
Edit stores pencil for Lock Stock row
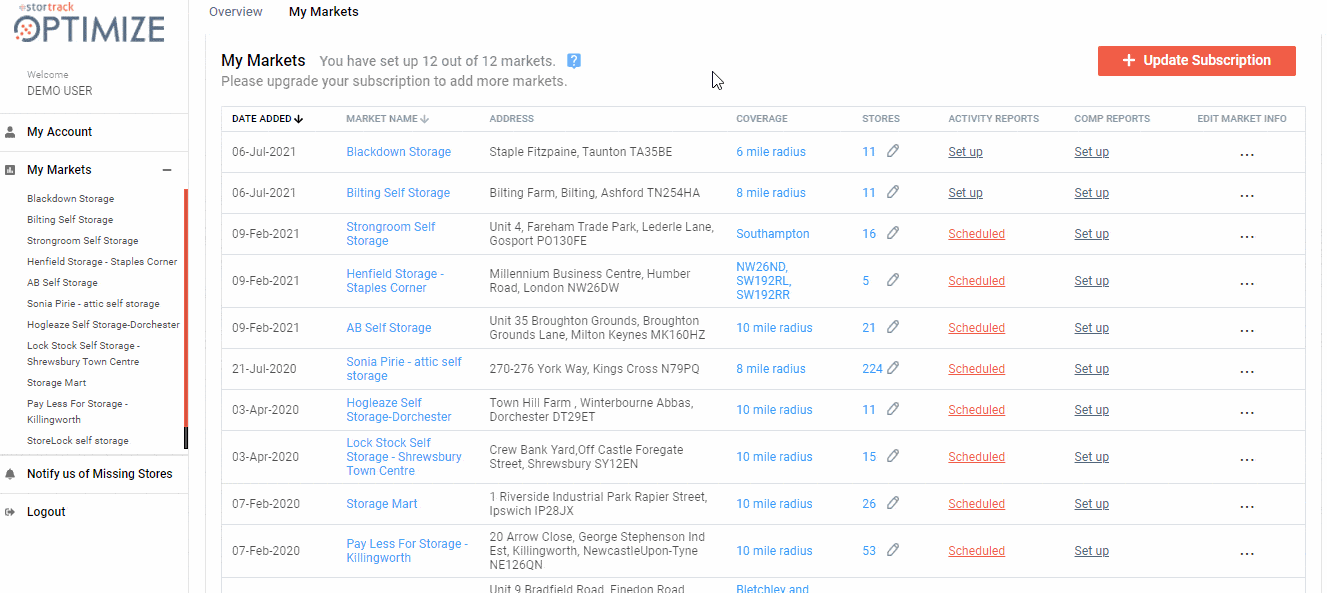click(893, 456)
